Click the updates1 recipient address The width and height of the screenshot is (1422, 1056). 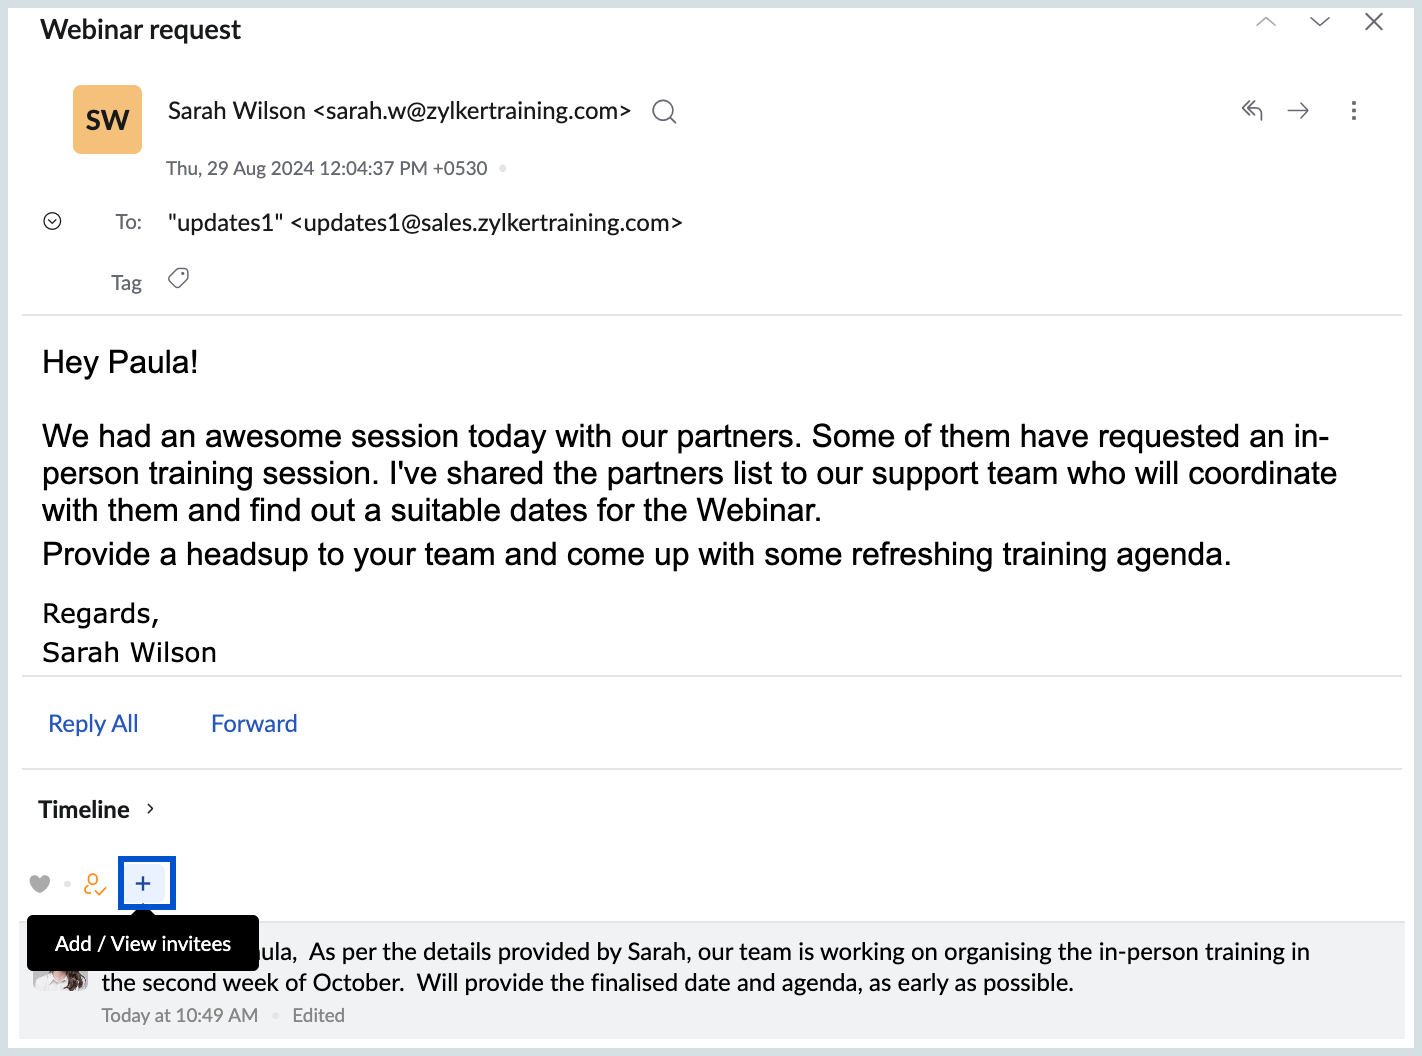coord(425,223)
